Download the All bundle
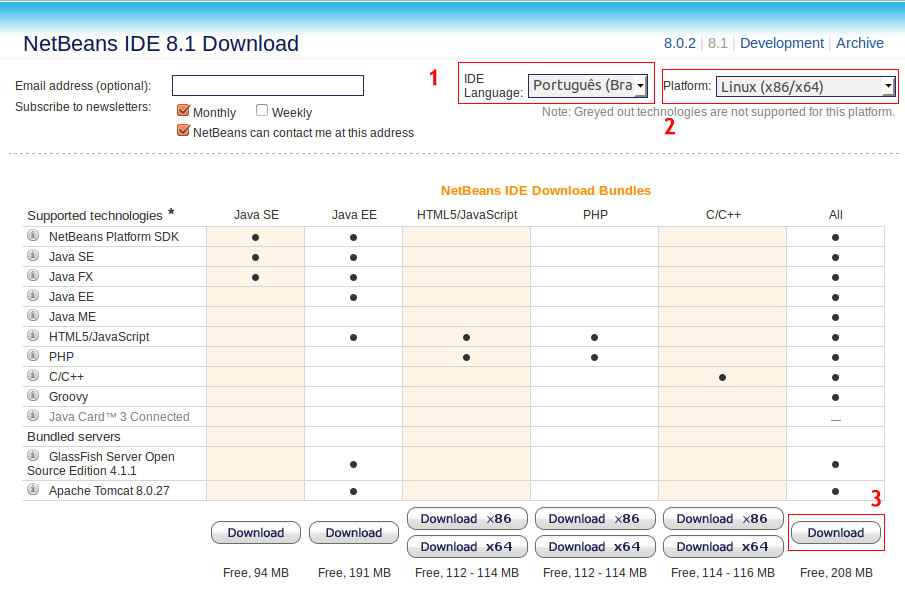The height and width of the screenshot is (599, 905). pyautogui.click(x=836, y=533)
